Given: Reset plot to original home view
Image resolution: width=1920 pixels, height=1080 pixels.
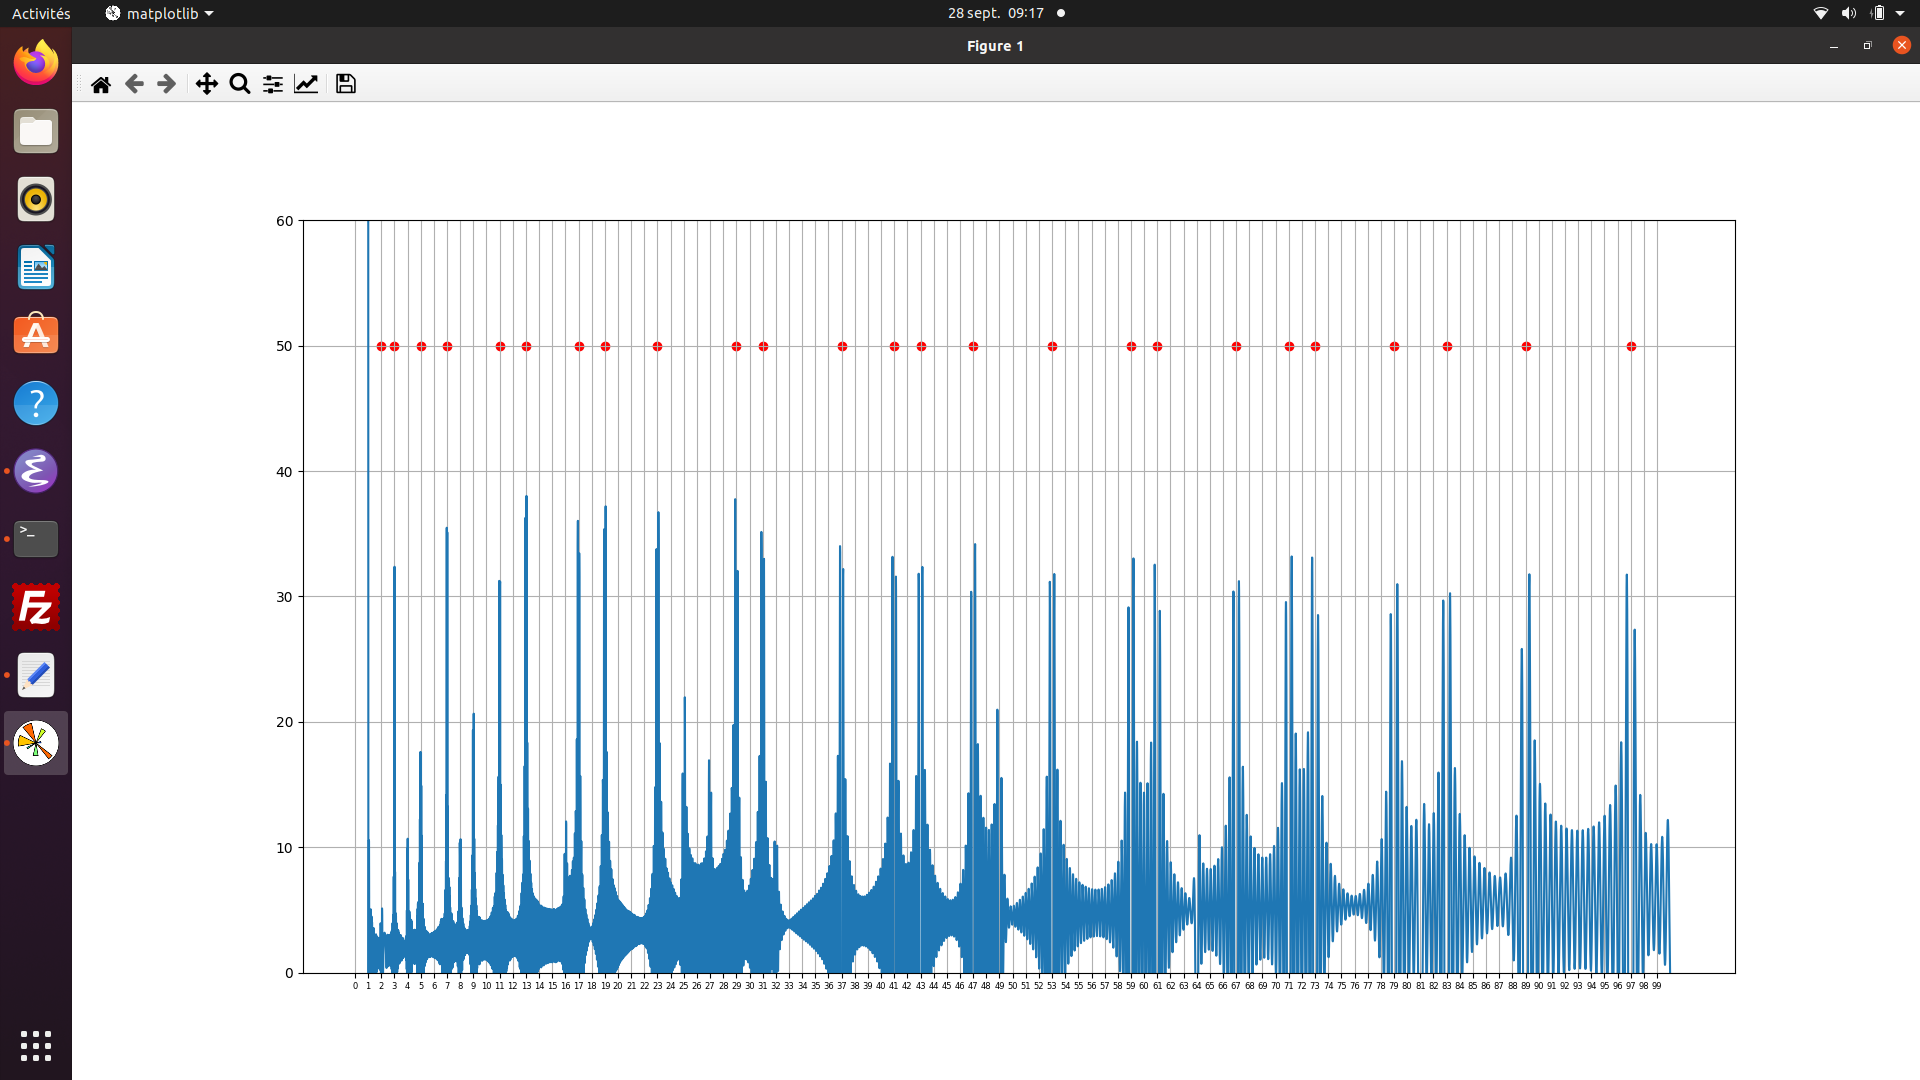Looking at the screenshot, I should point(101,84).
